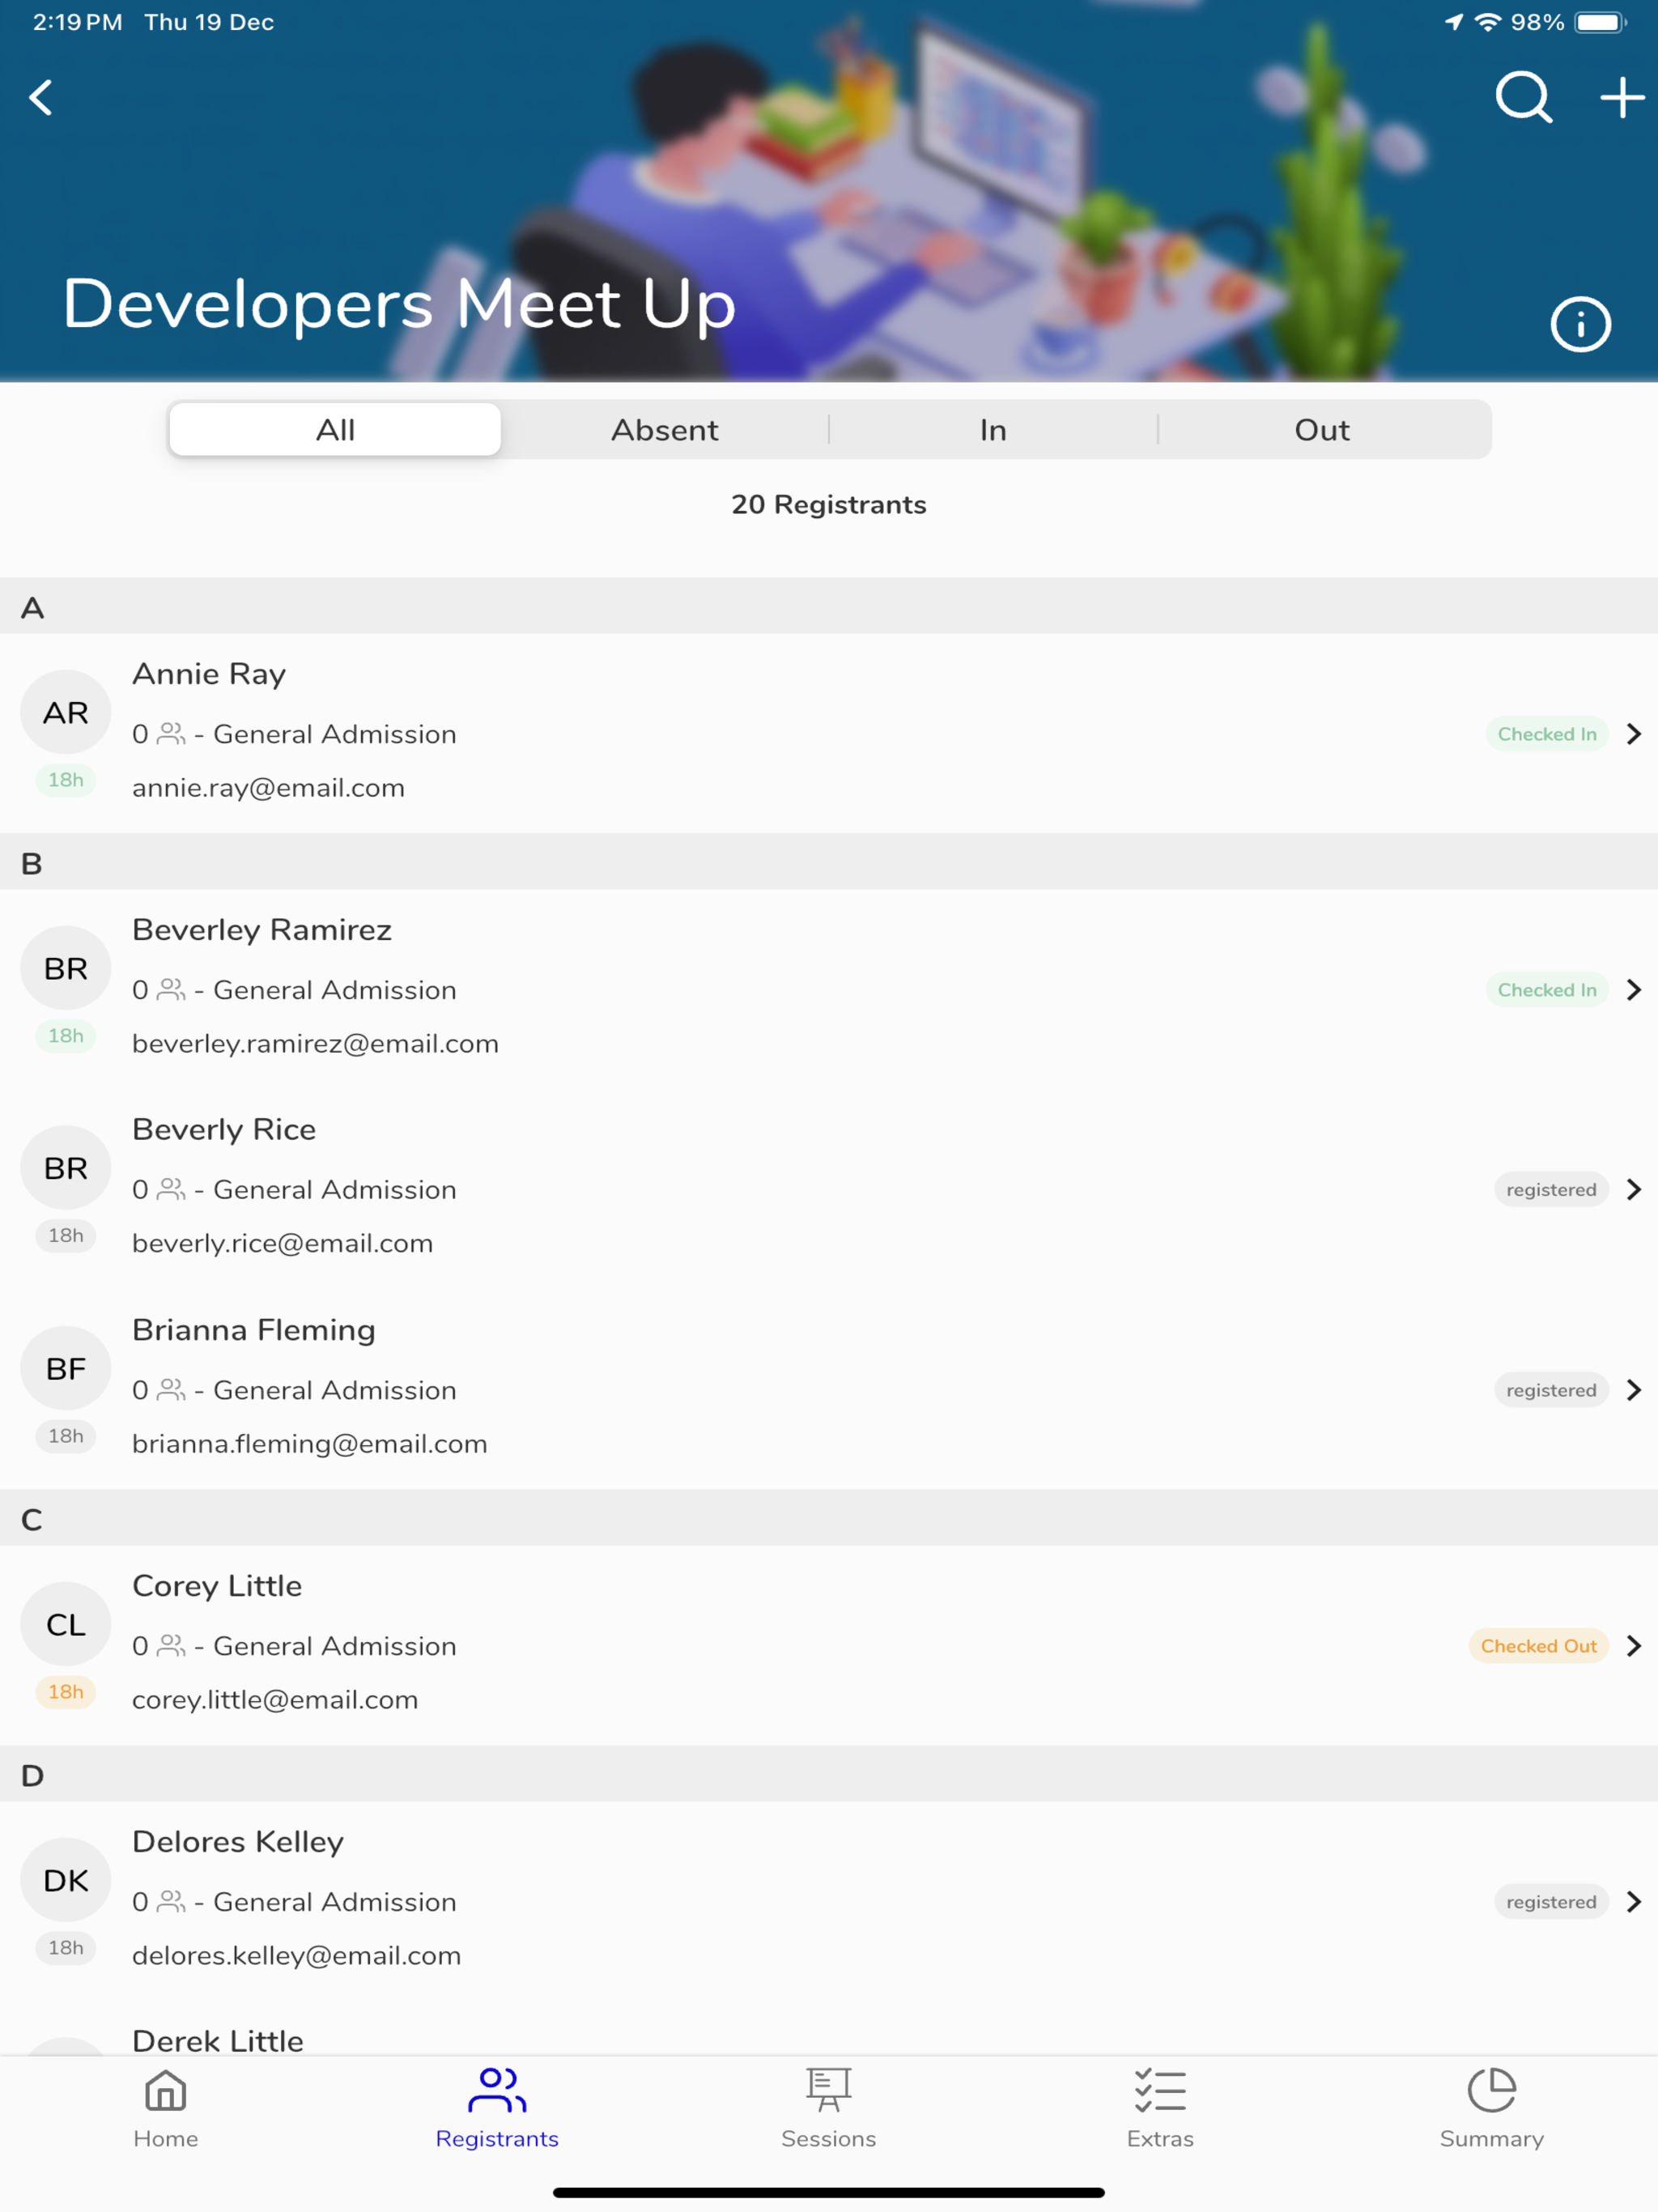Open registrant Annie Ray name

(x=209, y=674)
